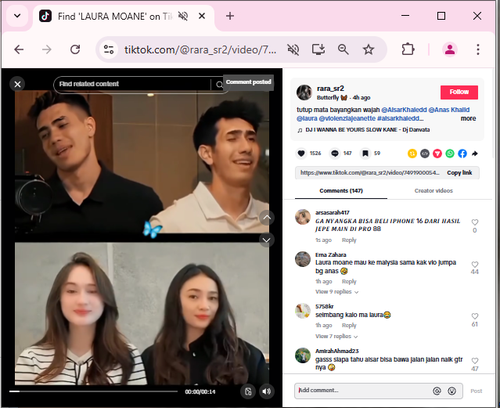The width and height of the screenshot is (500, 408).
Task: Bookmark this page with star icon
Action: coord(368,50)
